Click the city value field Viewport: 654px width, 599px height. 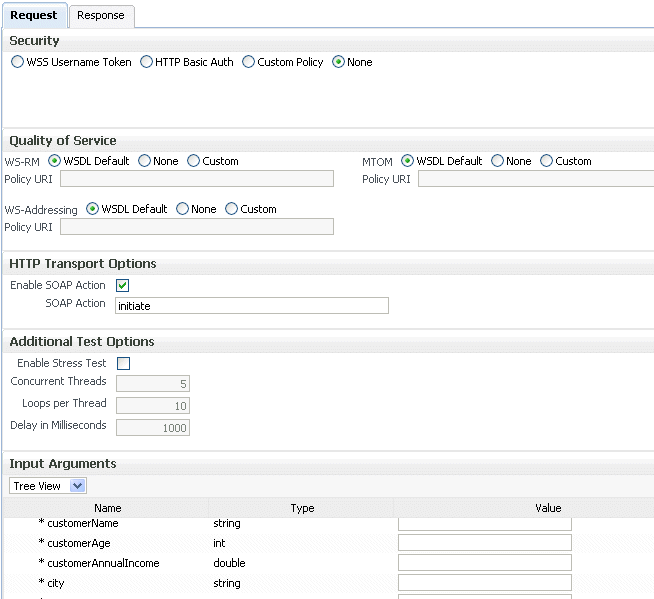coord(485,583)
